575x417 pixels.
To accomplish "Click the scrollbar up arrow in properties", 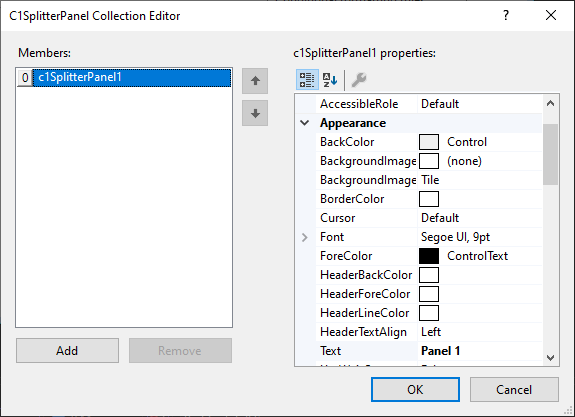I will [550, 103].
